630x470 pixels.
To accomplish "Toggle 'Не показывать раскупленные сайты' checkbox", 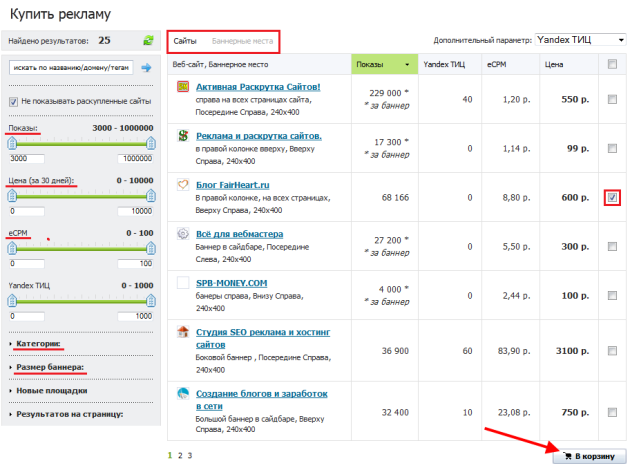I will click(14, 101).
